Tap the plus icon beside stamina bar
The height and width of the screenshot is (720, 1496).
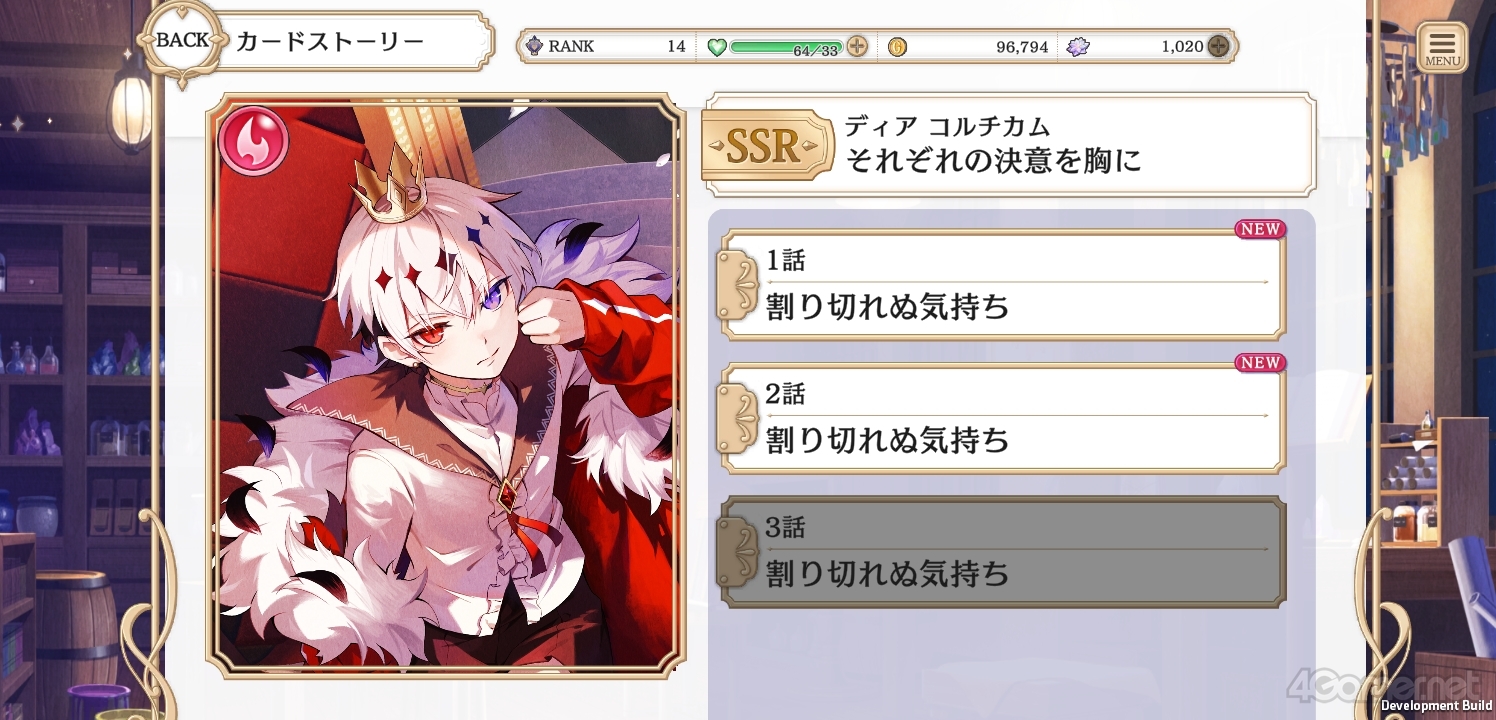click(x=857, y=46)
